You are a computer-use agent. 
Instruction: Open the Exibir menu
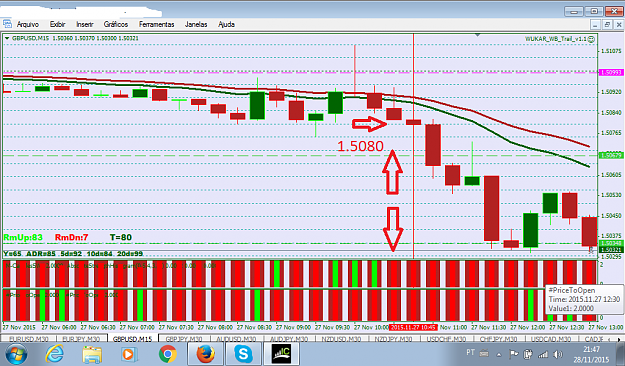tap(57, 24)
